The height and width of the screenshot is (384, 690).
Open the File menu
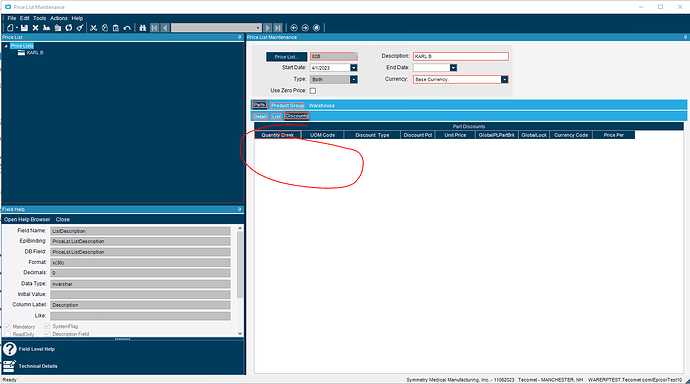click(11, 18)
